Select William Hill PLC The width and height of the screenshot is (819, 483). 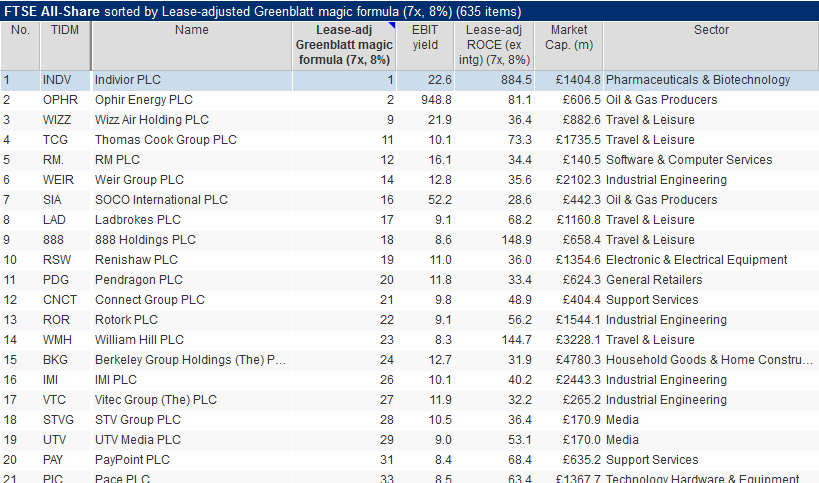[x=139, y=339]
